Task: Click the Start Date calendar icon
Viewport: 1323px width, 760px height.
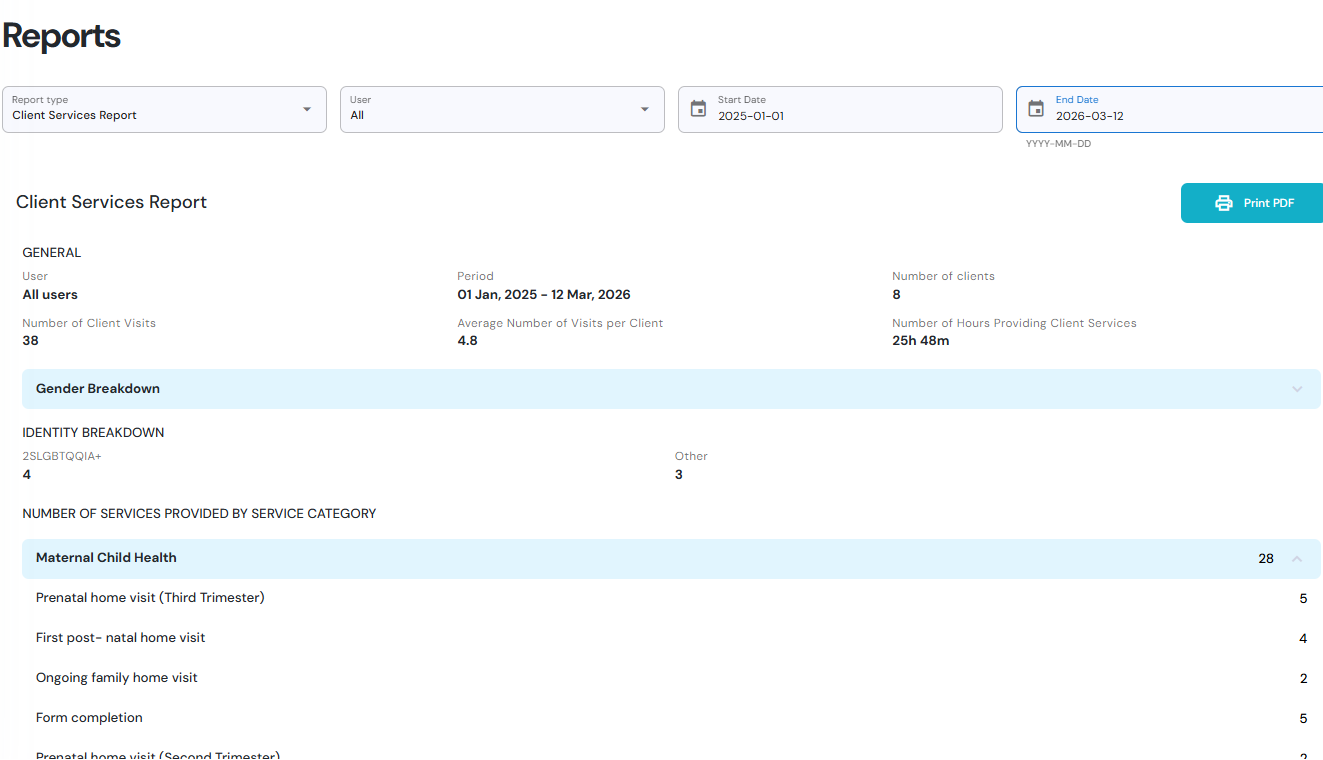Action: (x=698, y=109)
